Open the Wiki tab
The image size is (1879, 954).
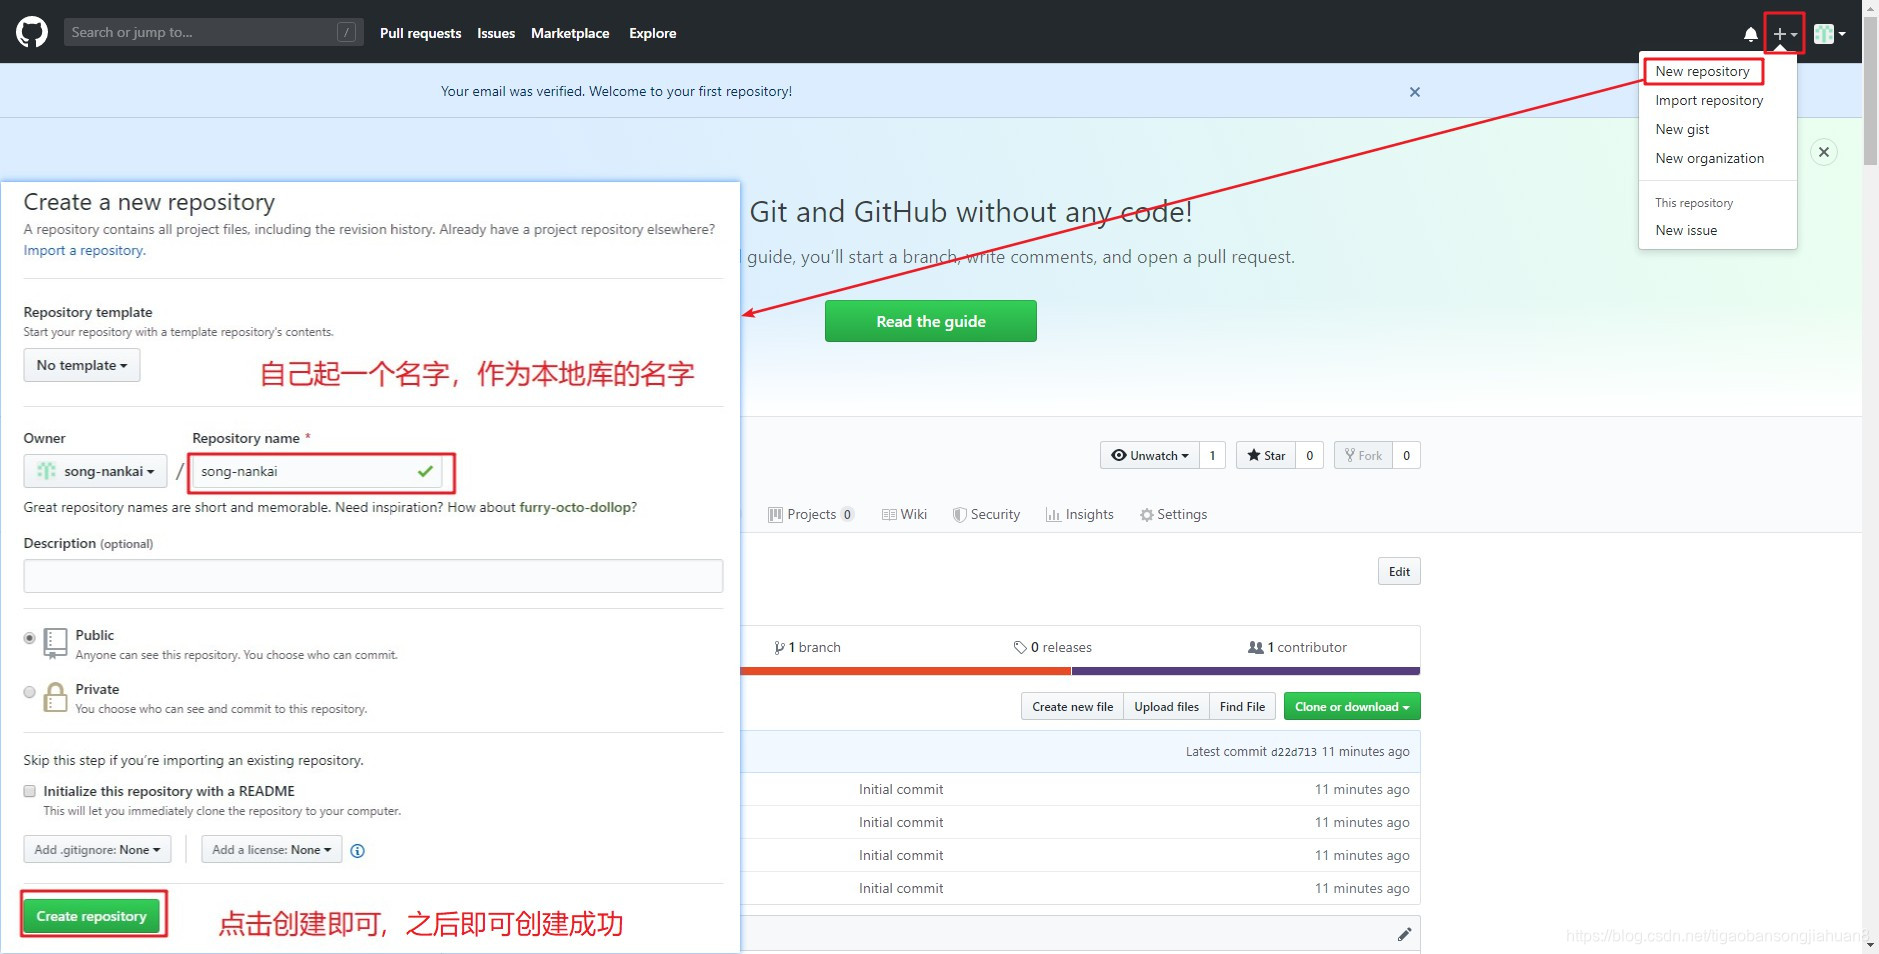click(904, 514)
